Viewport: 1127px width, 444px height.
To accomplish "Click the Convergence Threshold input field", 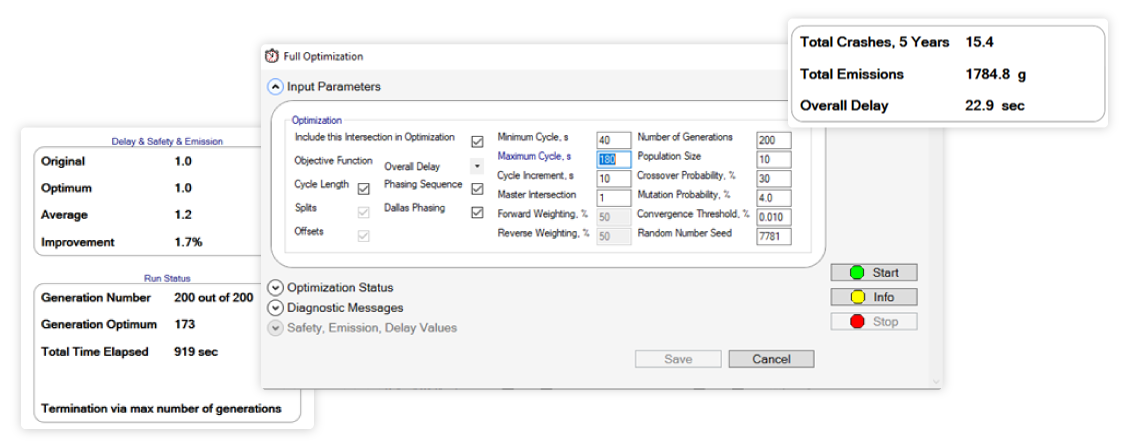I will [773, 217].
